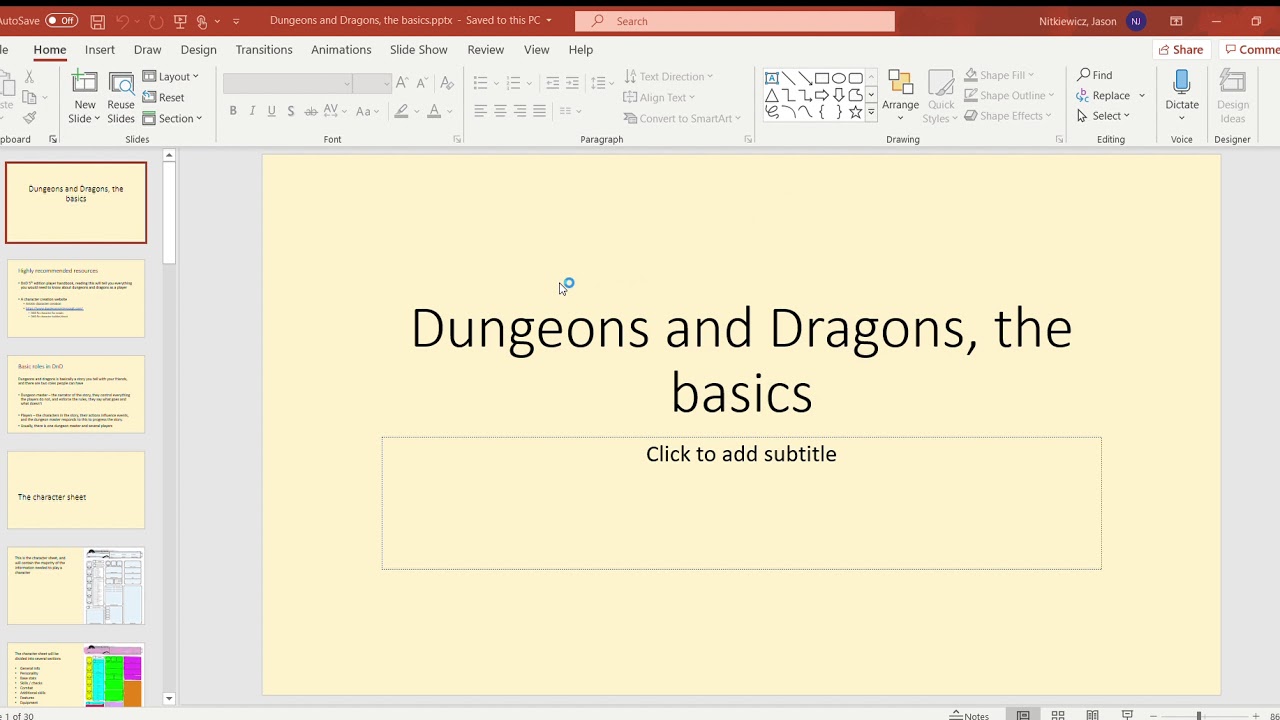Switch to the Transitions tab
This screenshot has height=720, width=1280.
pyautogui.click(x=264, y=49)
